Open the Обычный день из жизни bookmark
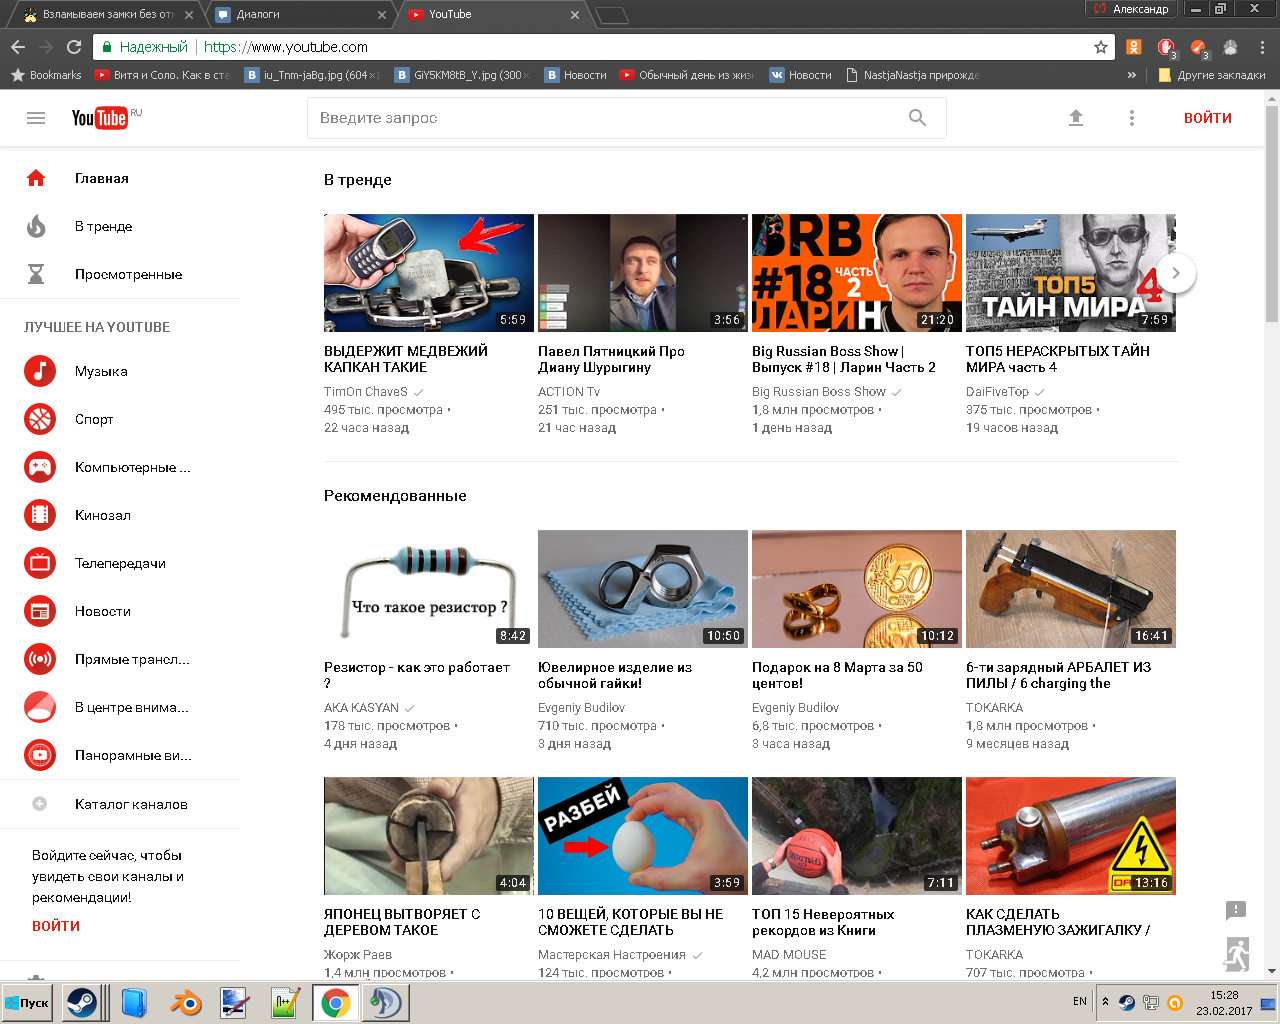Image resolution: width=1280 pixels, height=1024 pixels. point(687,75)
